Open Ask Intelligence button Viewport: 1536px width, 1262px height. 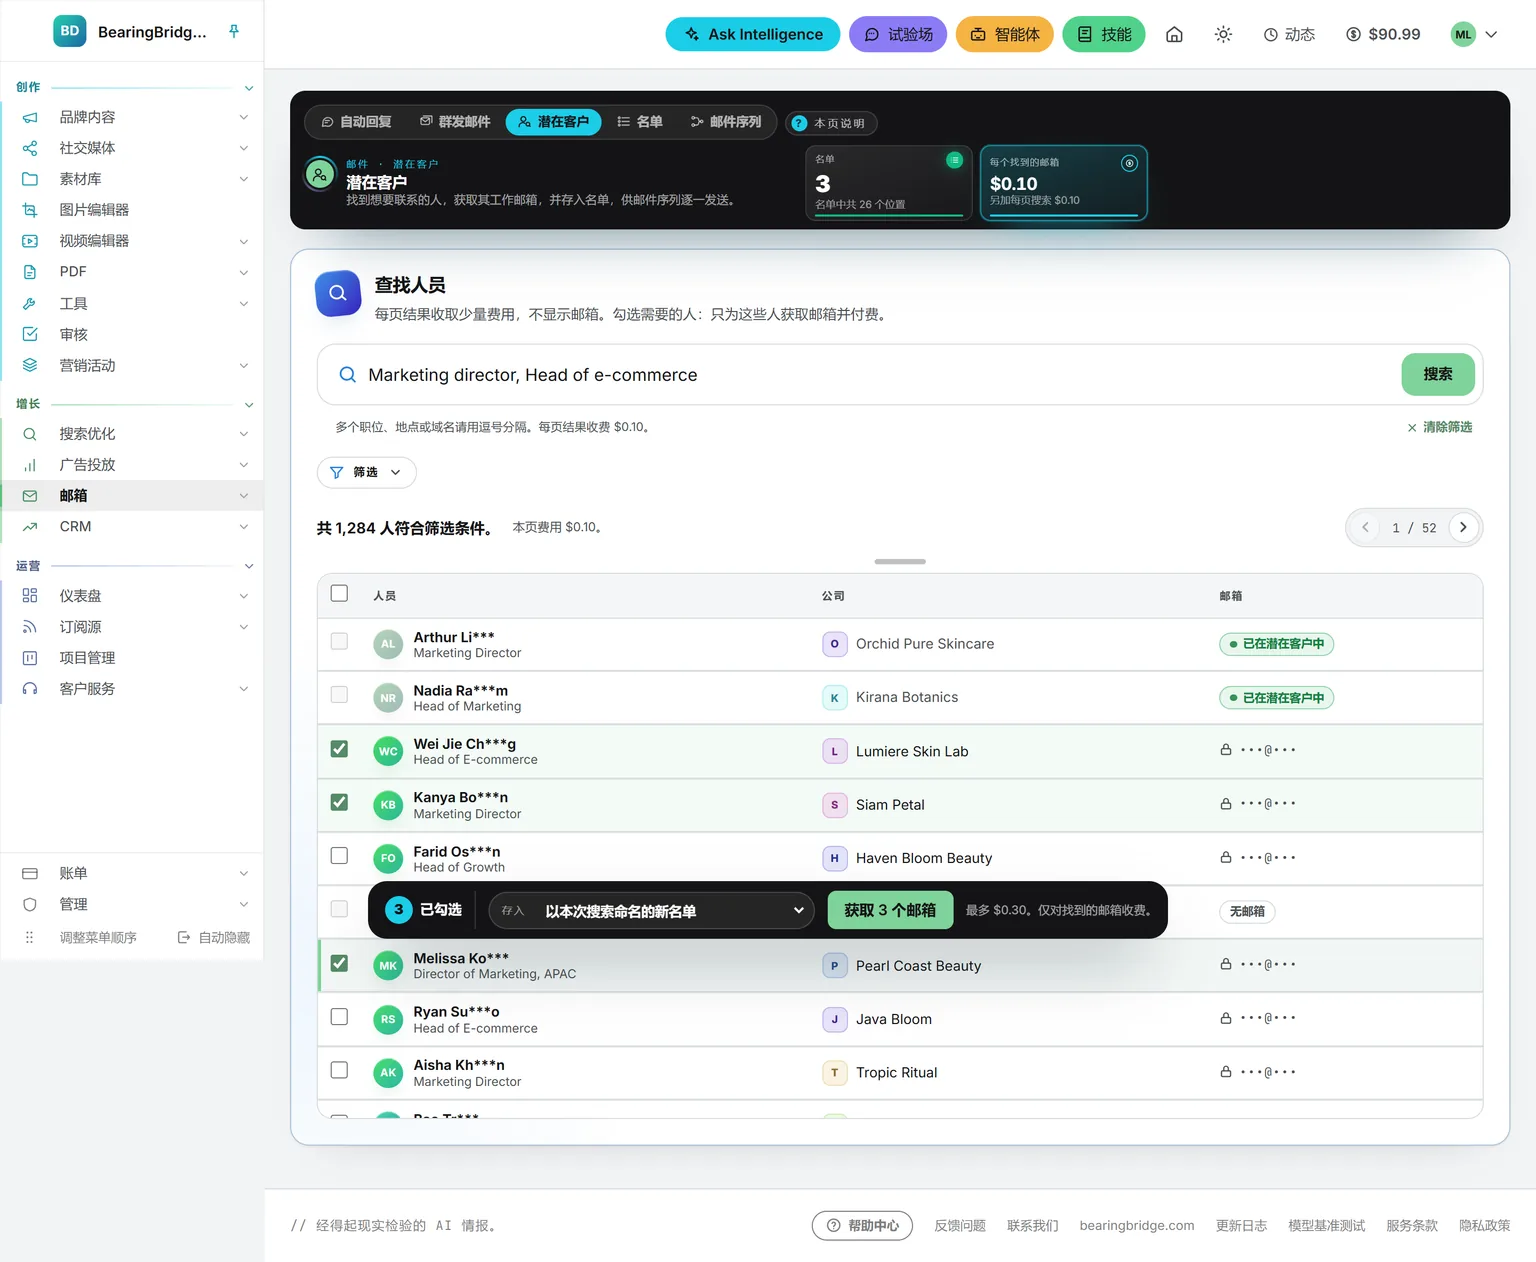coord(753,34)
